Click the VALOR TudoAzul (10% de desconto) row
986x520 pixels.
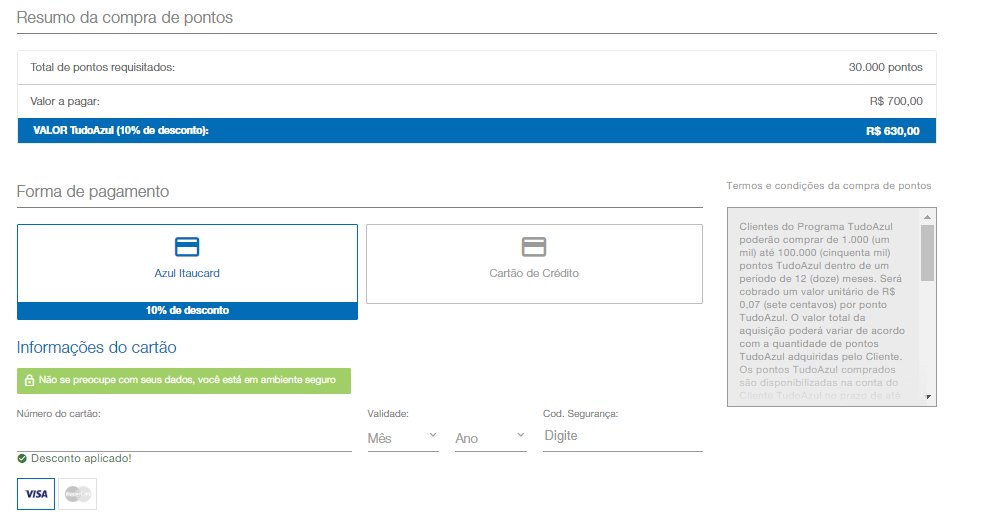pos(477,131)
